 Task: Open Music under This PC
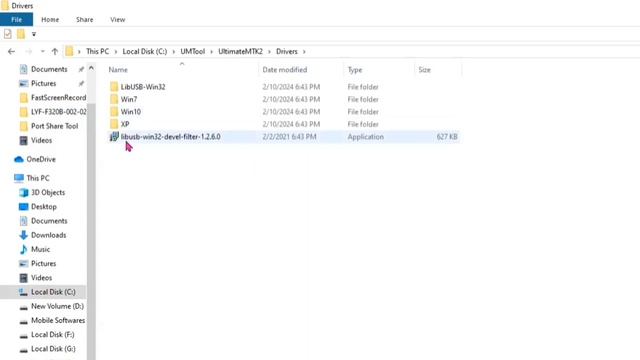click(40, 249)
